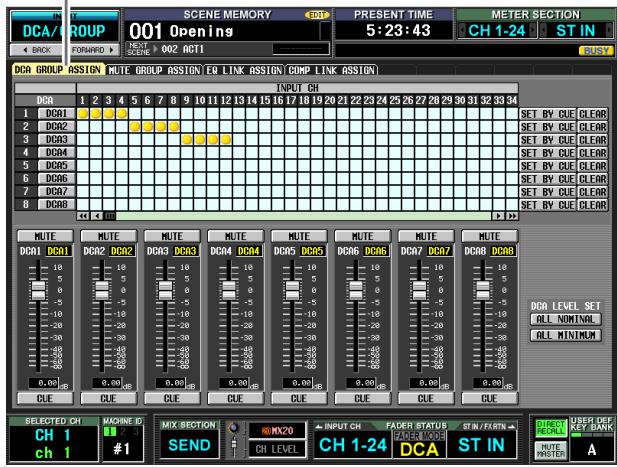This screenshot has height=467, width=617.
Task: Select CH LEVEL in mix section
Action: tap(277, 449)
